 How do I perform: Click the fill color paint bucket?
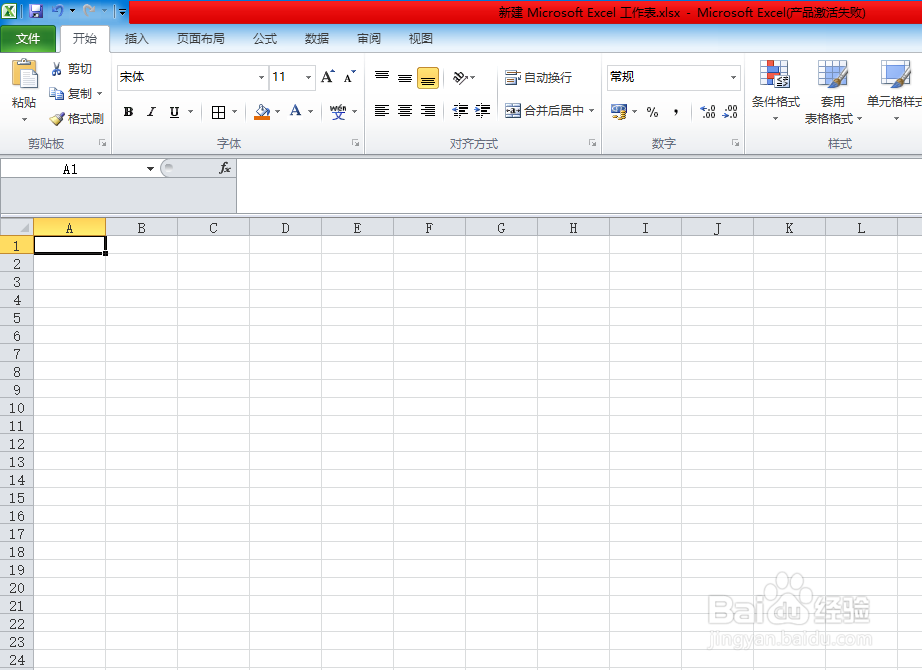[262, 111]
